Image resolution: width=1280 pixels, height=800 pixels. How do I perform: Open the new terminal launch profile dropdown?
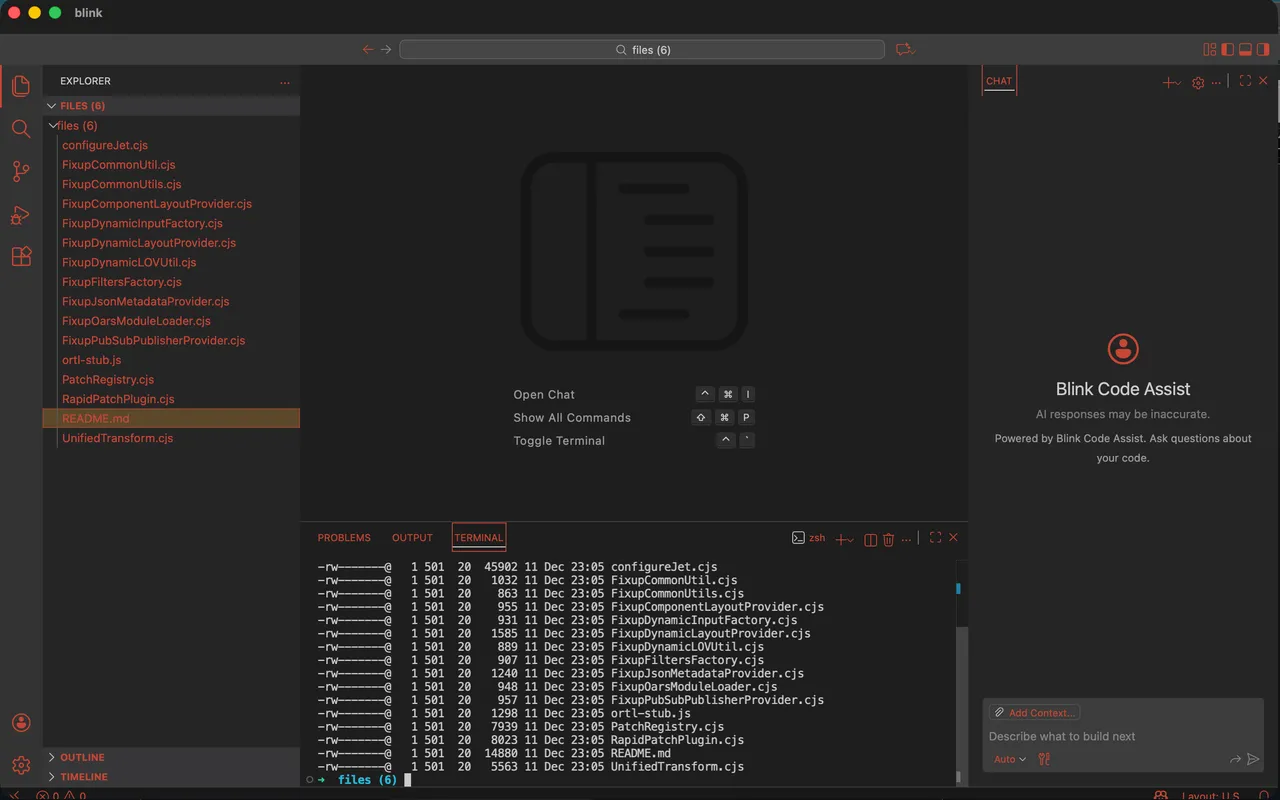[x=850, y=540]
